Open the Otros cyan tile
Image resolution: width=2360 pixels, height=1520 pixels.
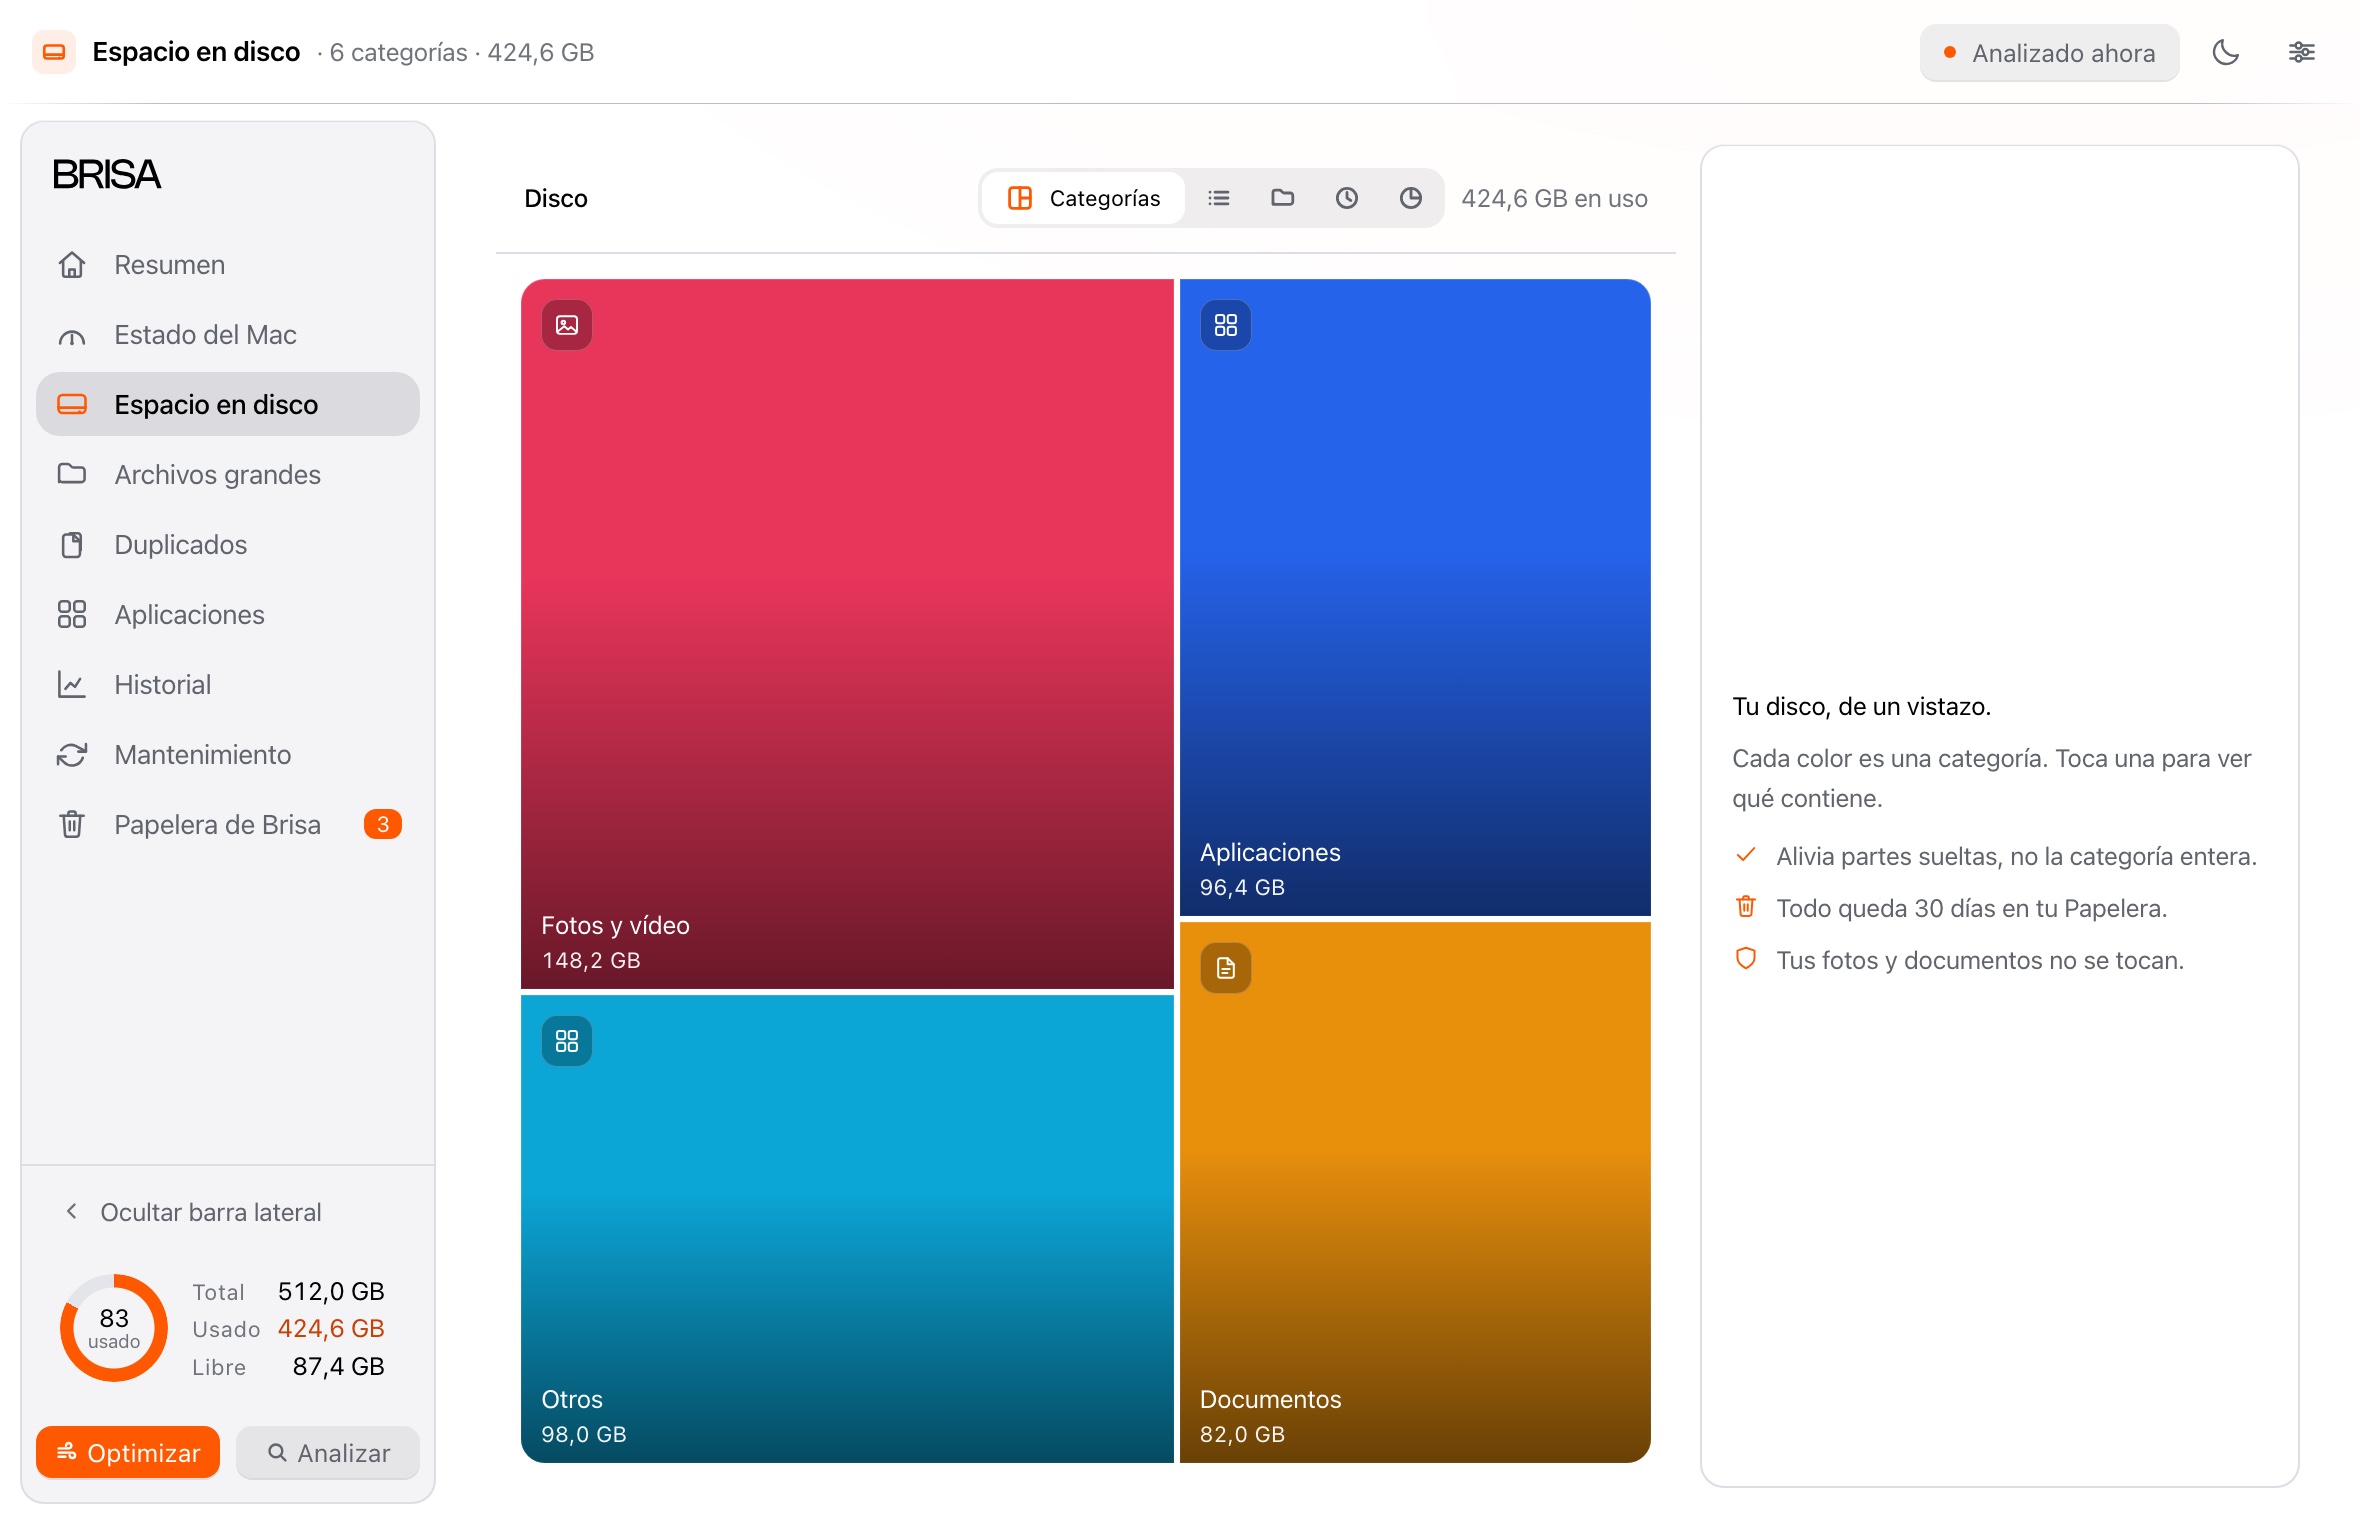coord(847,1229)
